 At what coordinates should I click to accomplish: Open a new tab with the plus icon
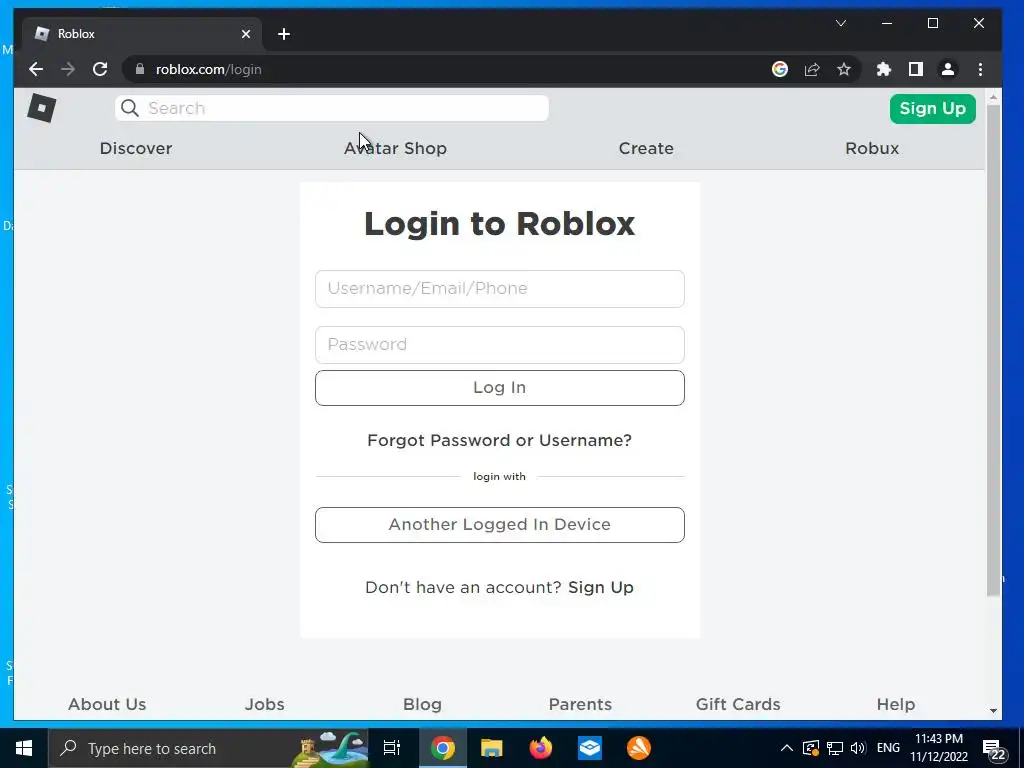283,34
